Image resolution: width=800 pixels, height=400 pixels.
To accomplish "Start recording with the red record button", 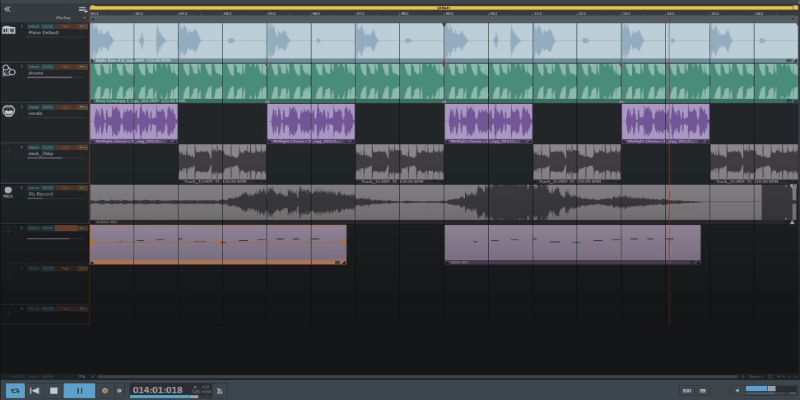I will pos(104,390).
